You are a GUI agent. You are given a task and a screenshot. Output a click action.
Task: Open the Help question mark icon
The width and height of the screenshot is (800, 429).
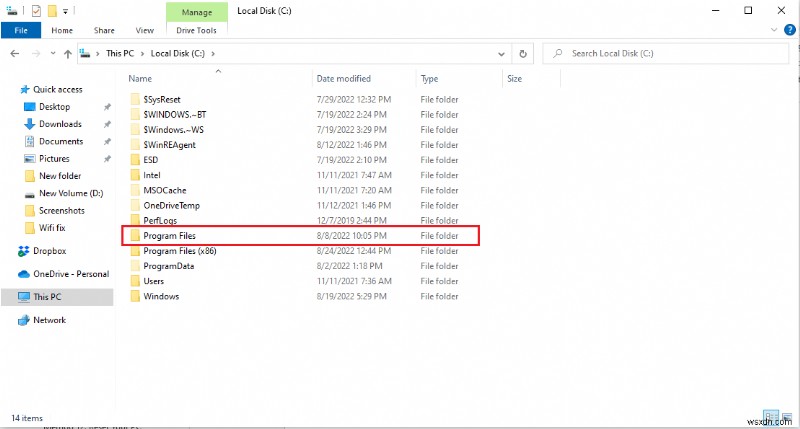click(x=789, y=30)
